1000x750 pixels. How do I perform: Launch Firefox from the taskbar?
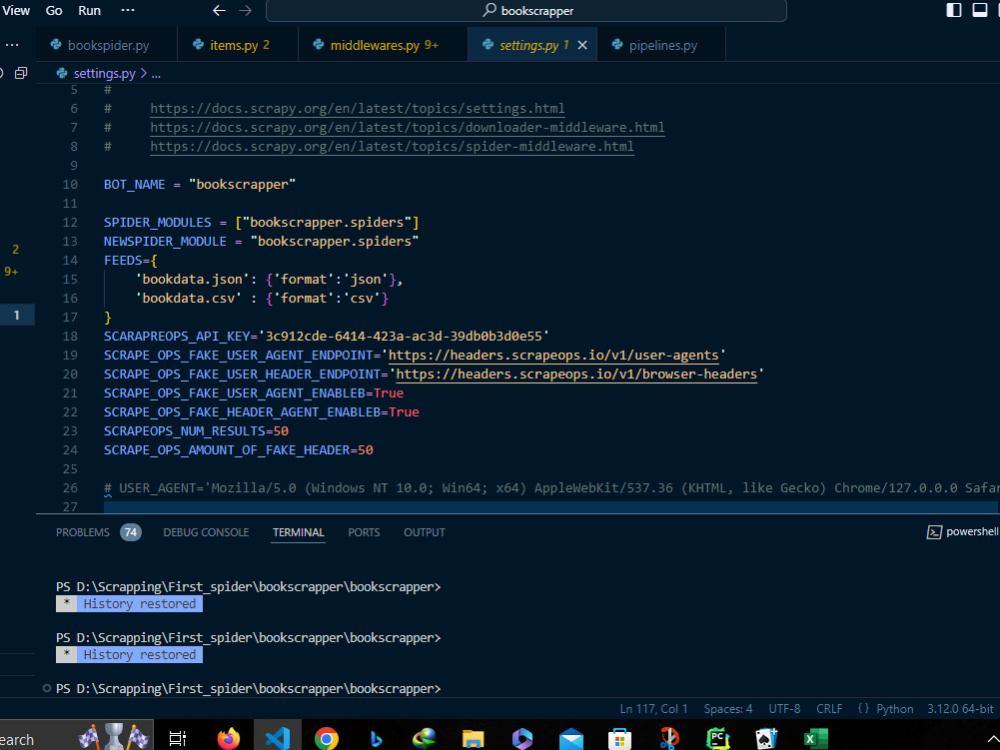pos(228,738)
